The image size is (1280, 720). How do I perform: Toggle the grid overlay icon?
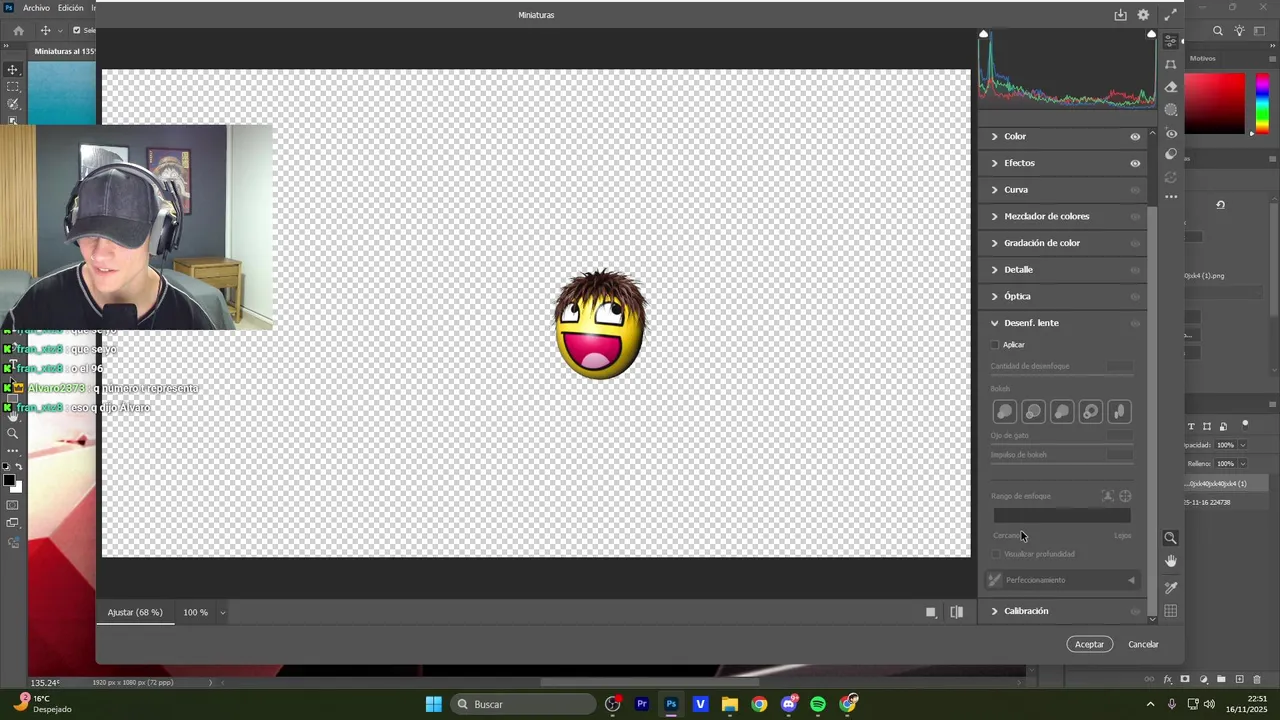point(1171,611)
